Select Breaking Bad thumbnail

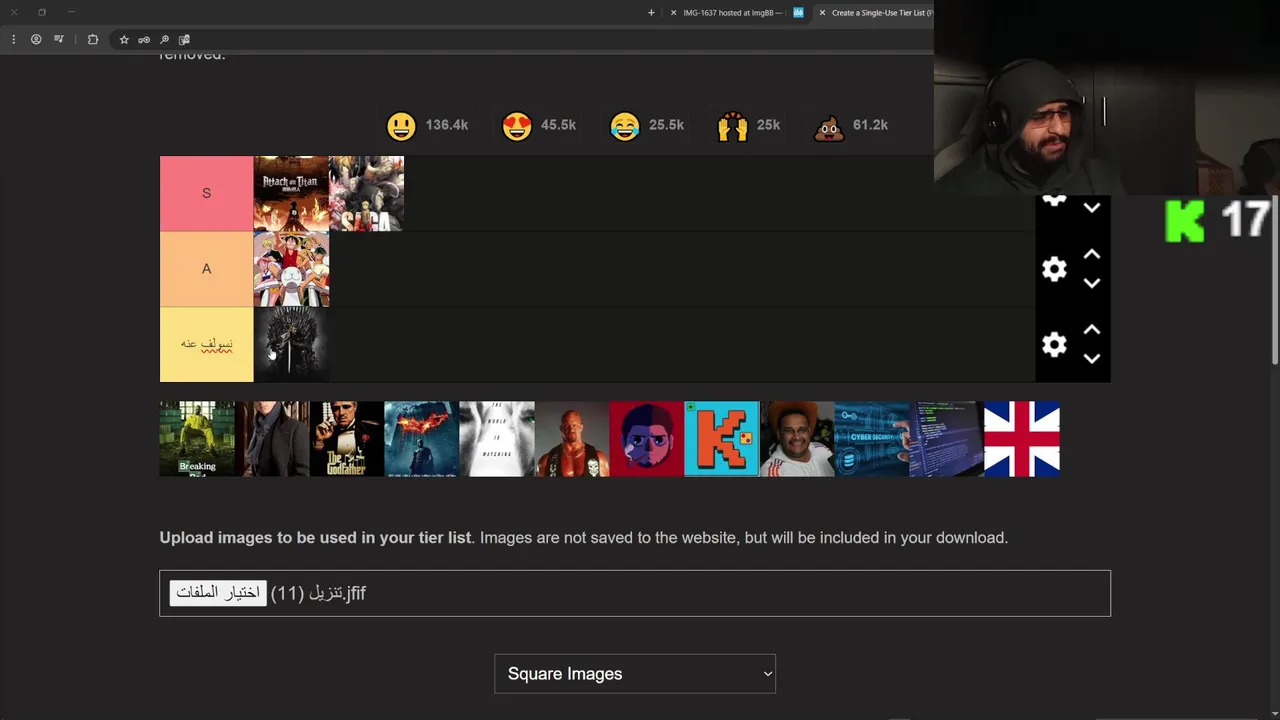pos(197,439)
